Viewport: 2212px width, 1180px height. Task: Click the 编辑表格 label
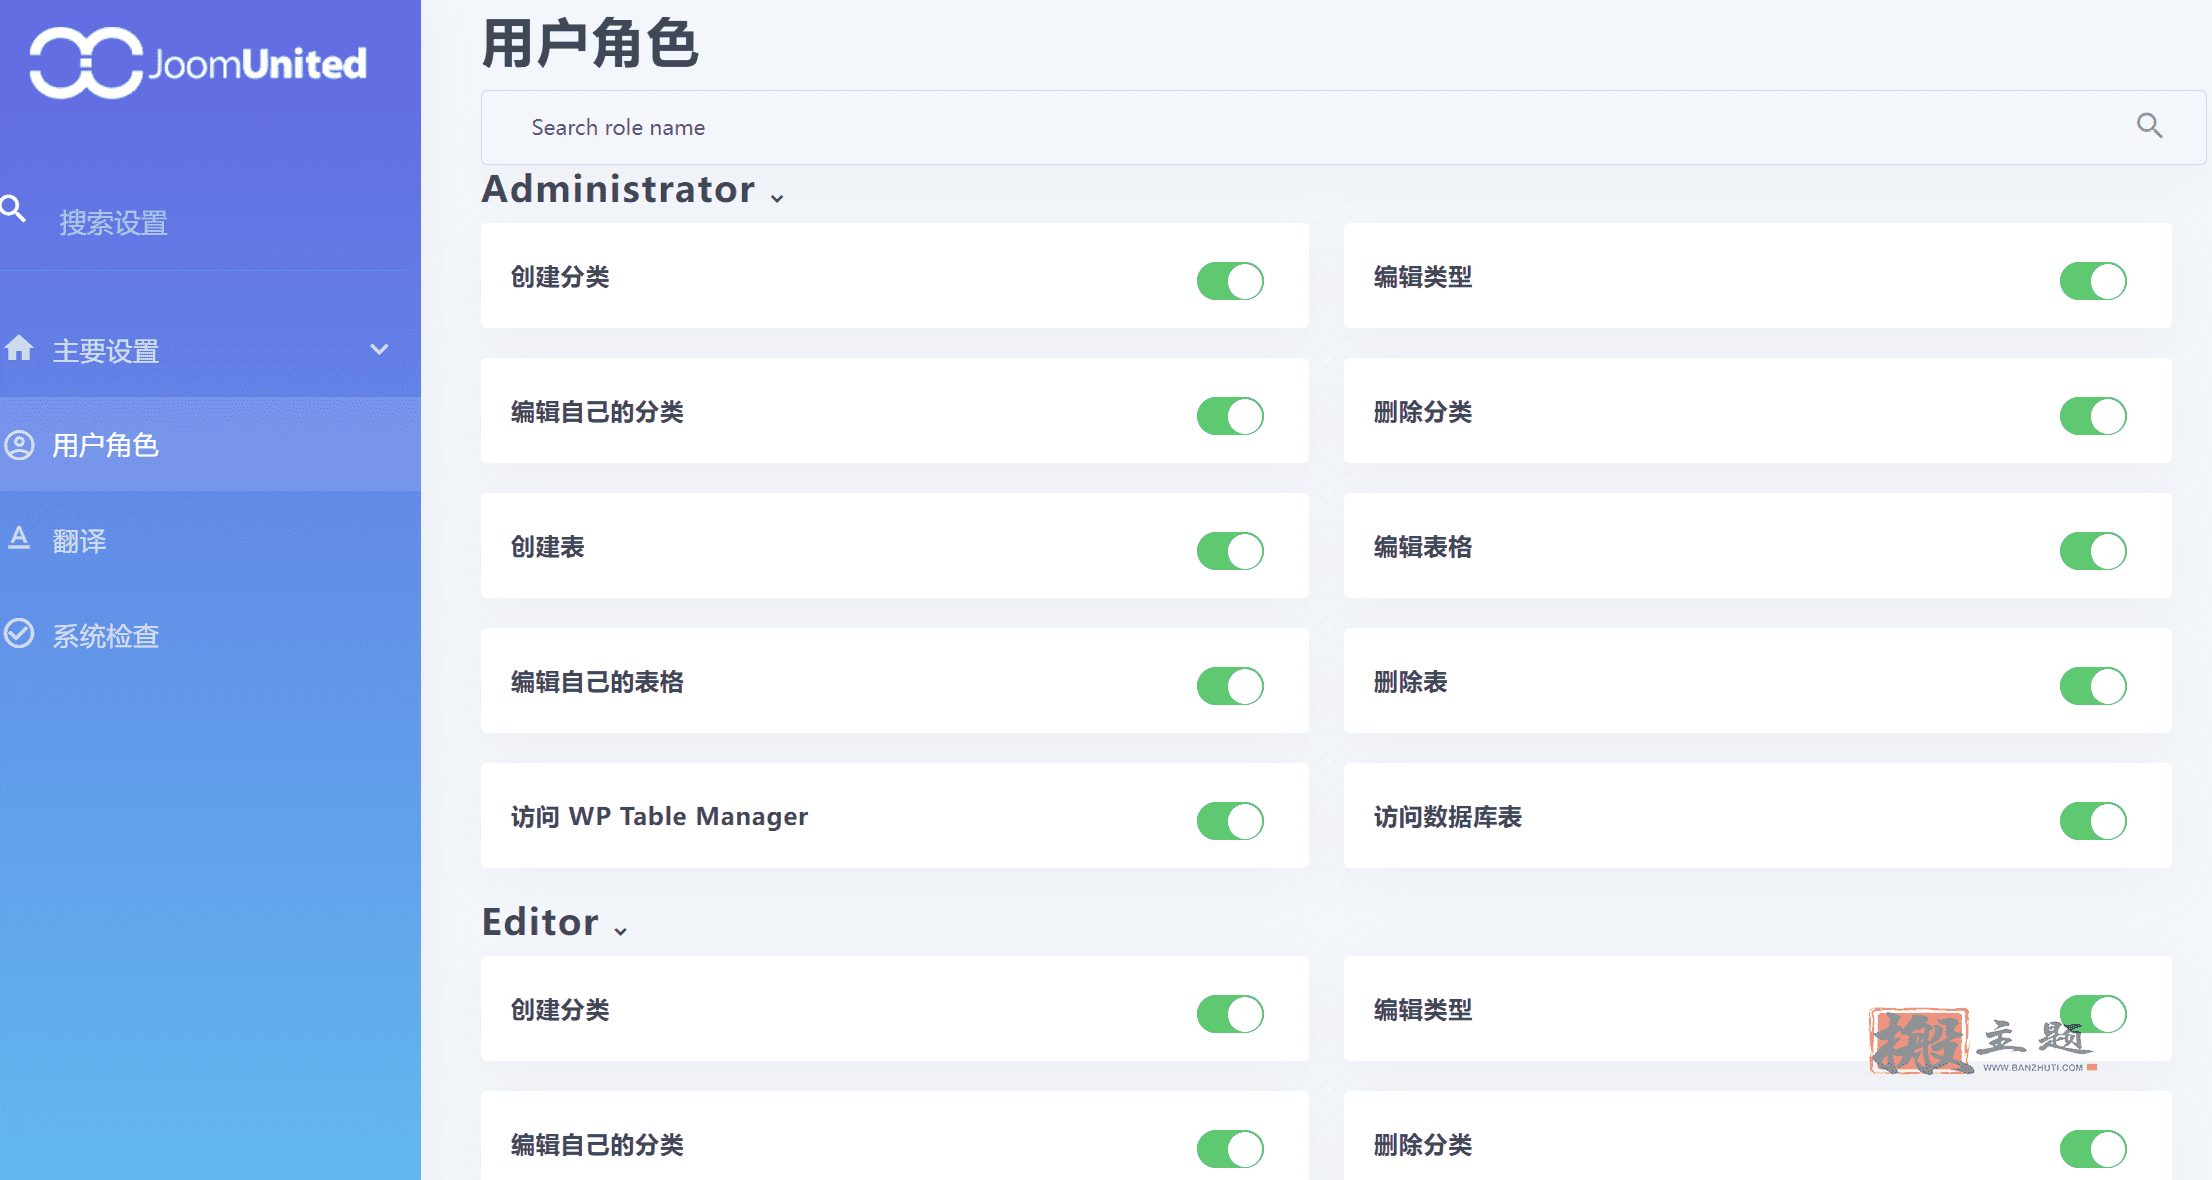tap(1422, 547)
